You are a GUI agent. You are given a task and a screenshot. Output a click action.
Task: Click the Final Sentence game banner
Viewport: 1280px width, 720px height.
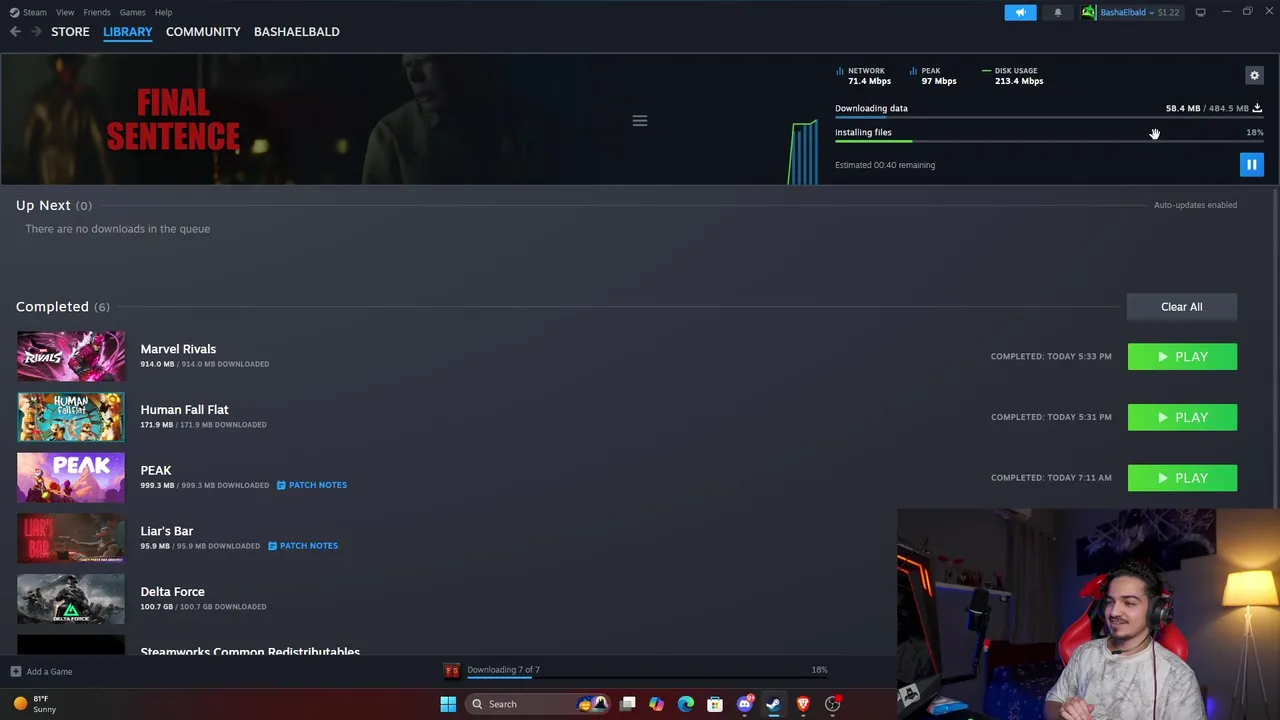173,119
